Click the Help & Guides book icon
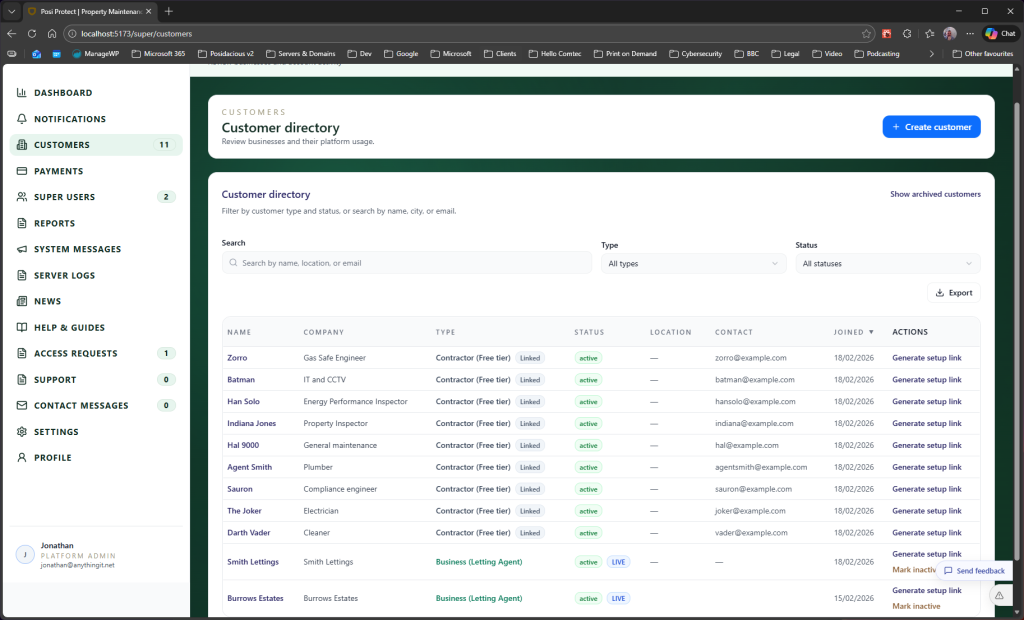 pyautogui.click(x=22, y=327)
